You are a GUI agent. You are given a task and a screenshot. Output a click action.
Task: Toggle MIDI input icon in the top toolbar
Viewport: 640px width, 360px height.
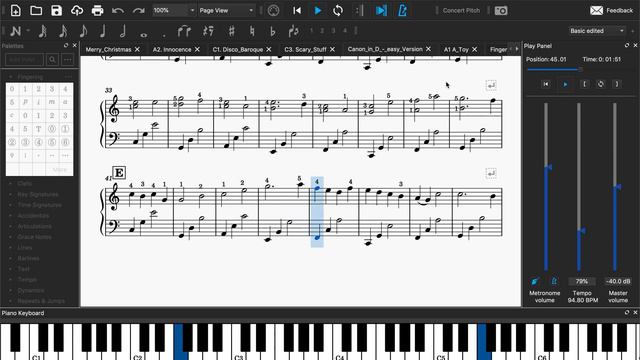[x=273, y=10]
